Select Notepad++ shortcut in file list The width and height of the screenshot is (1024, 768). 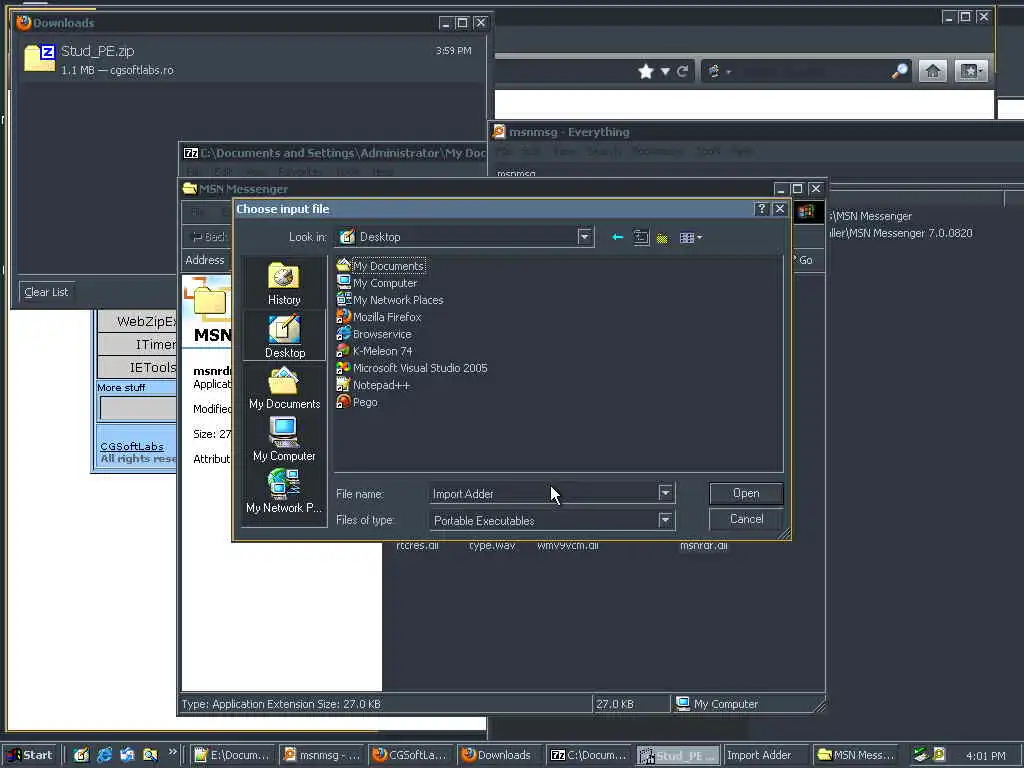point(373,385)
